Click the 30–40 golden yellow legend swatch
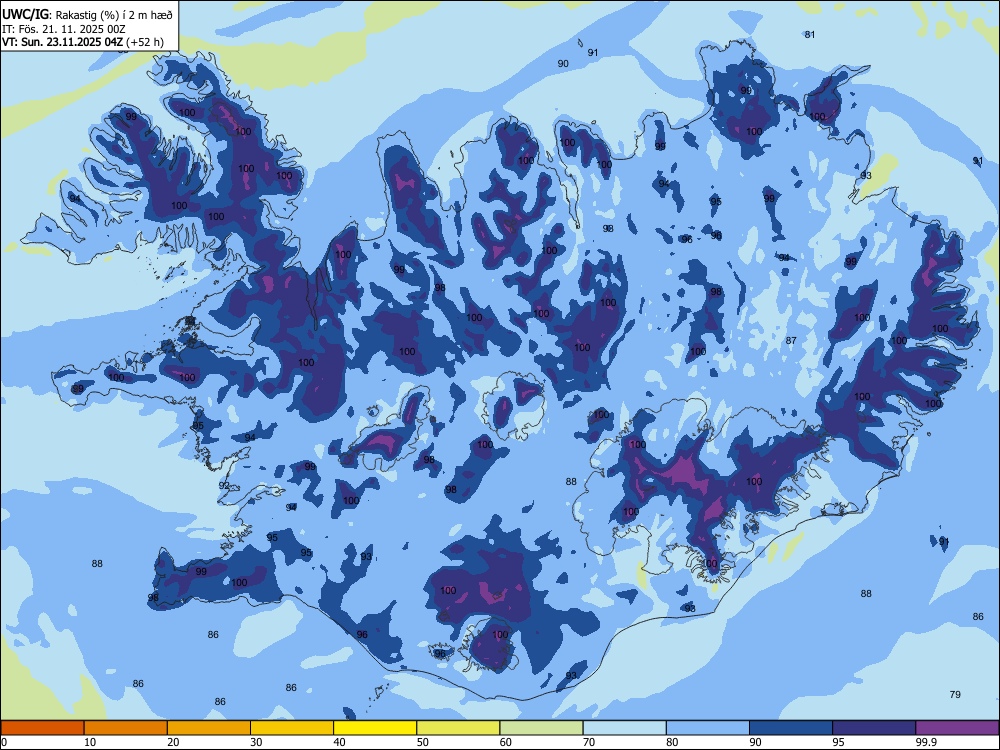 pos(292,728)
